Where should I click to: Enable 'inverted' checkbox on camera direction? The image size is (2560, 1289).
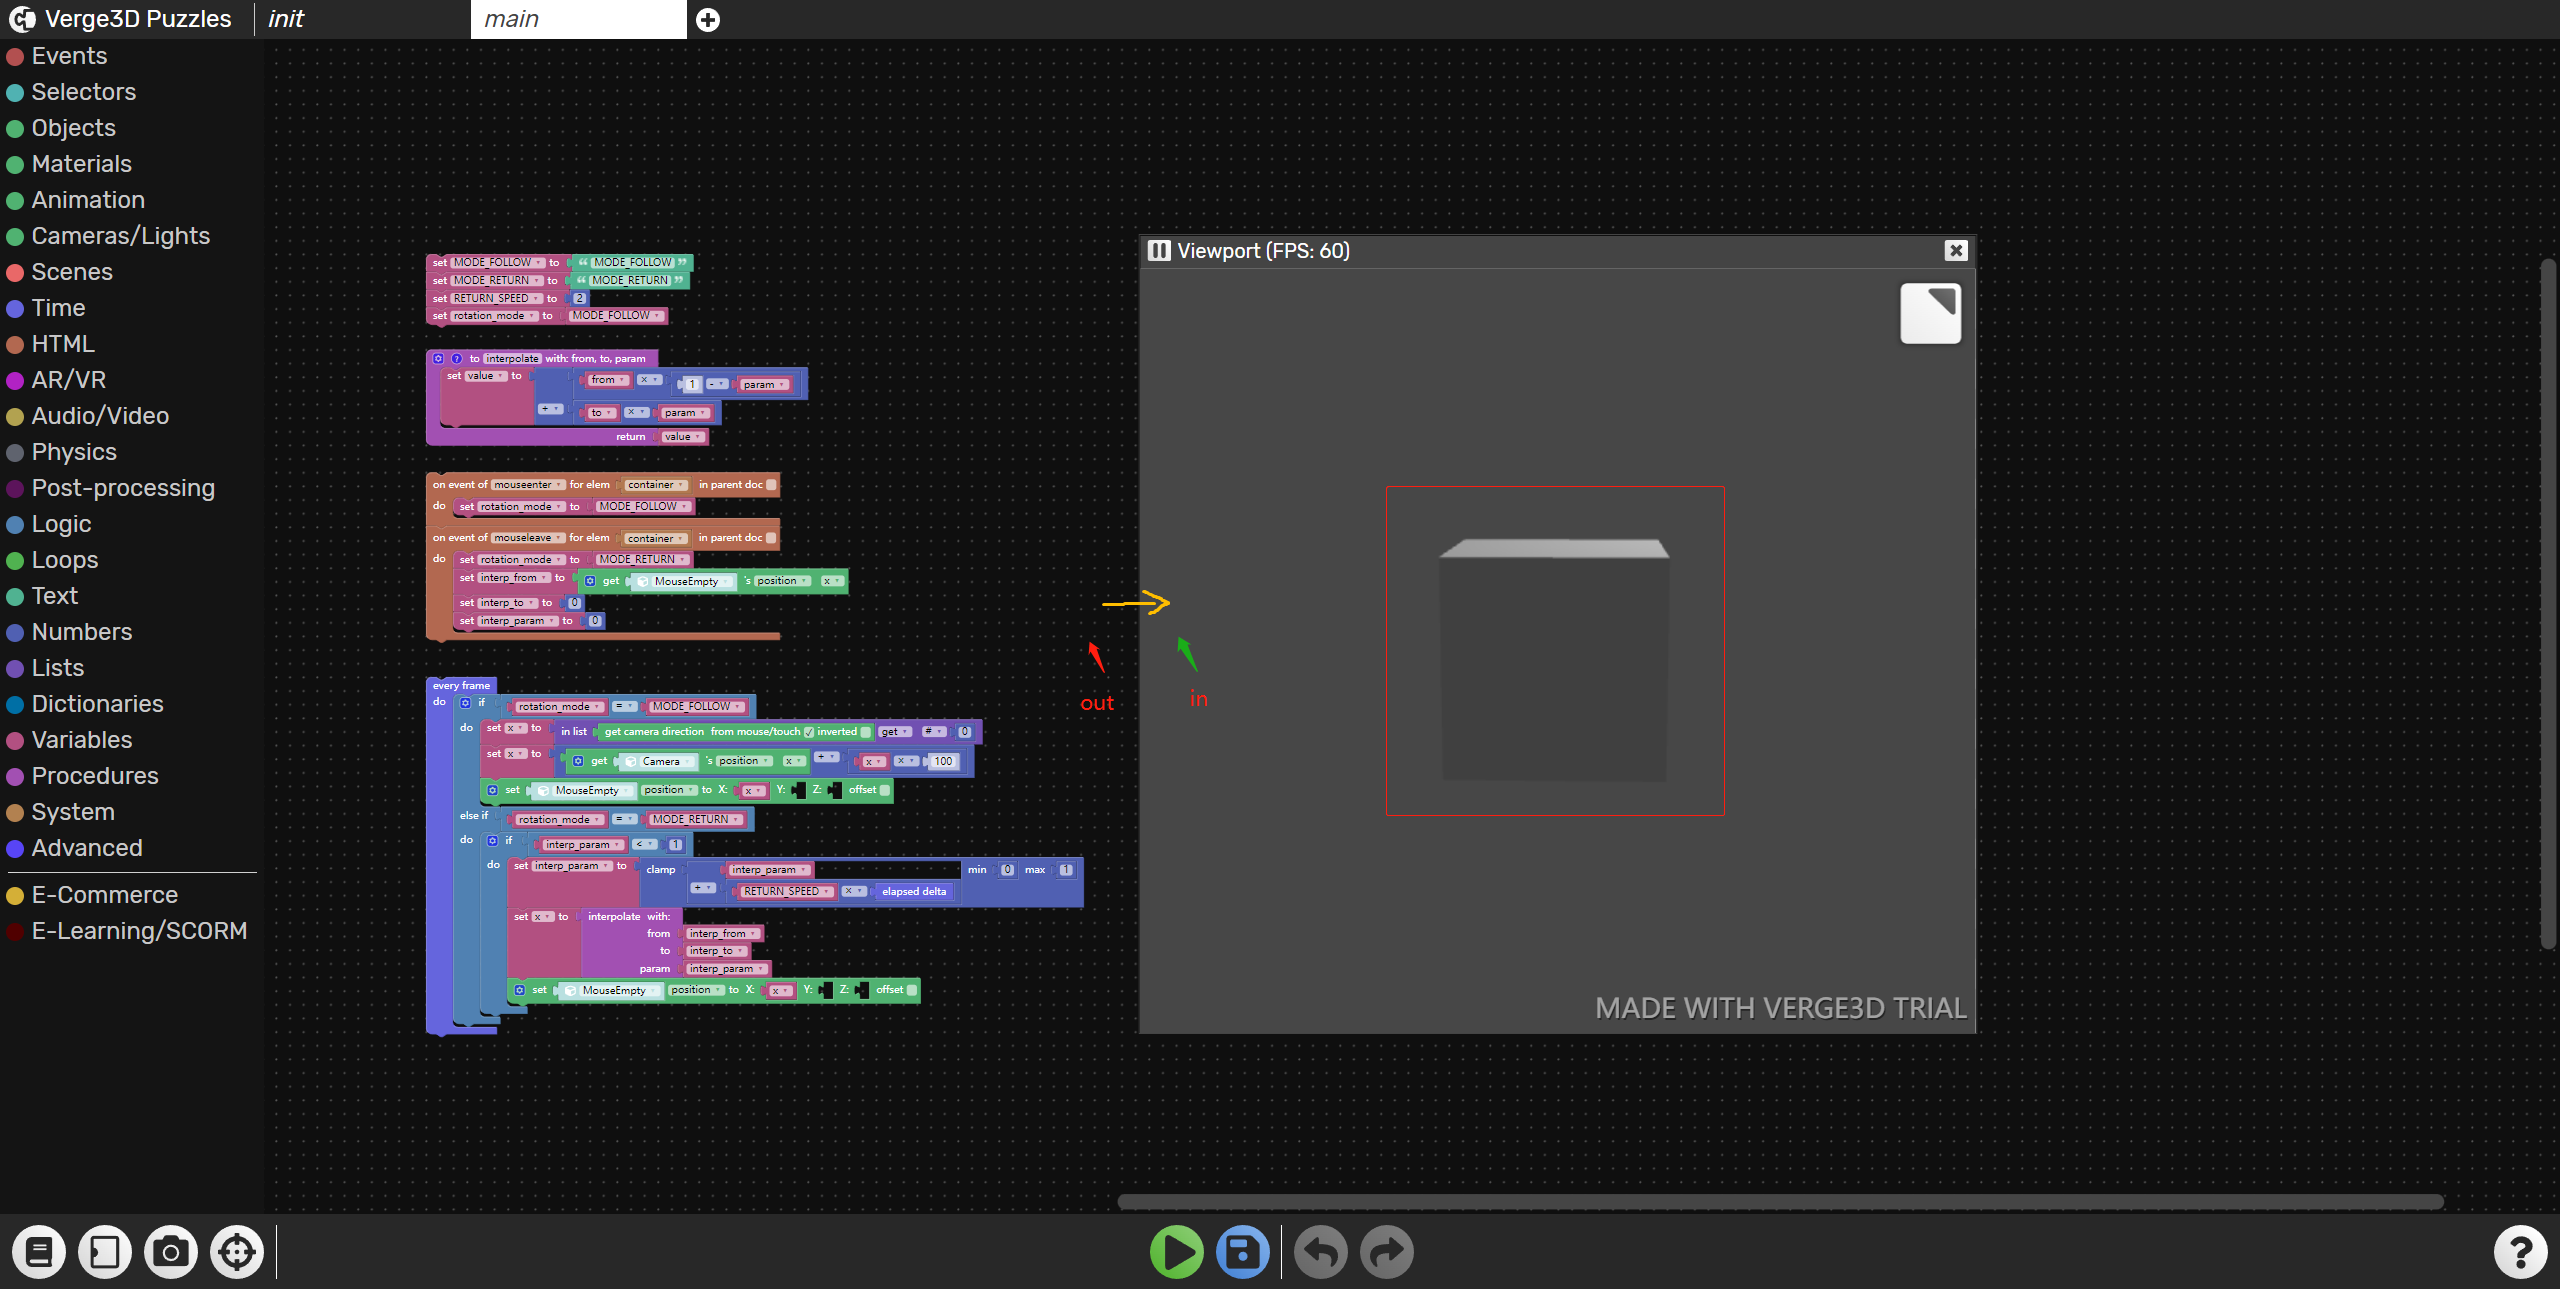[x=866, y=732]
